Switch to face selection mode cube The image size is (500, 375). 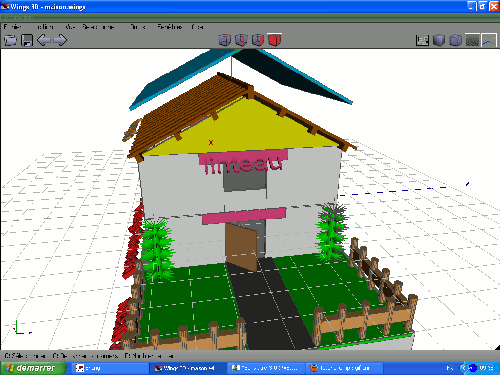point(258,40)
